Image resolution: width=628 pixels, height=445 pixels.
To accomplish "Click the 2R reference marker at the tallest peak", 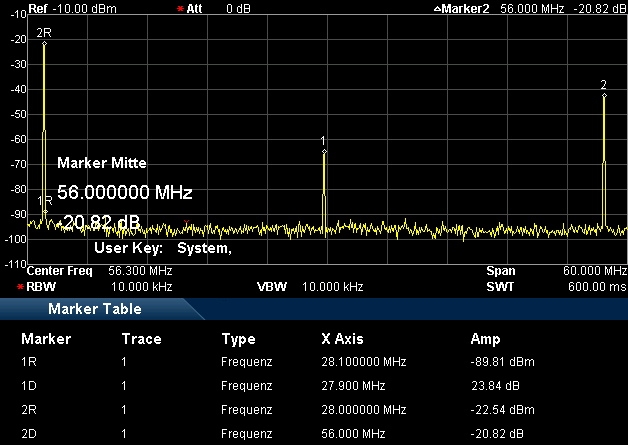I will [x=44, y=33].
